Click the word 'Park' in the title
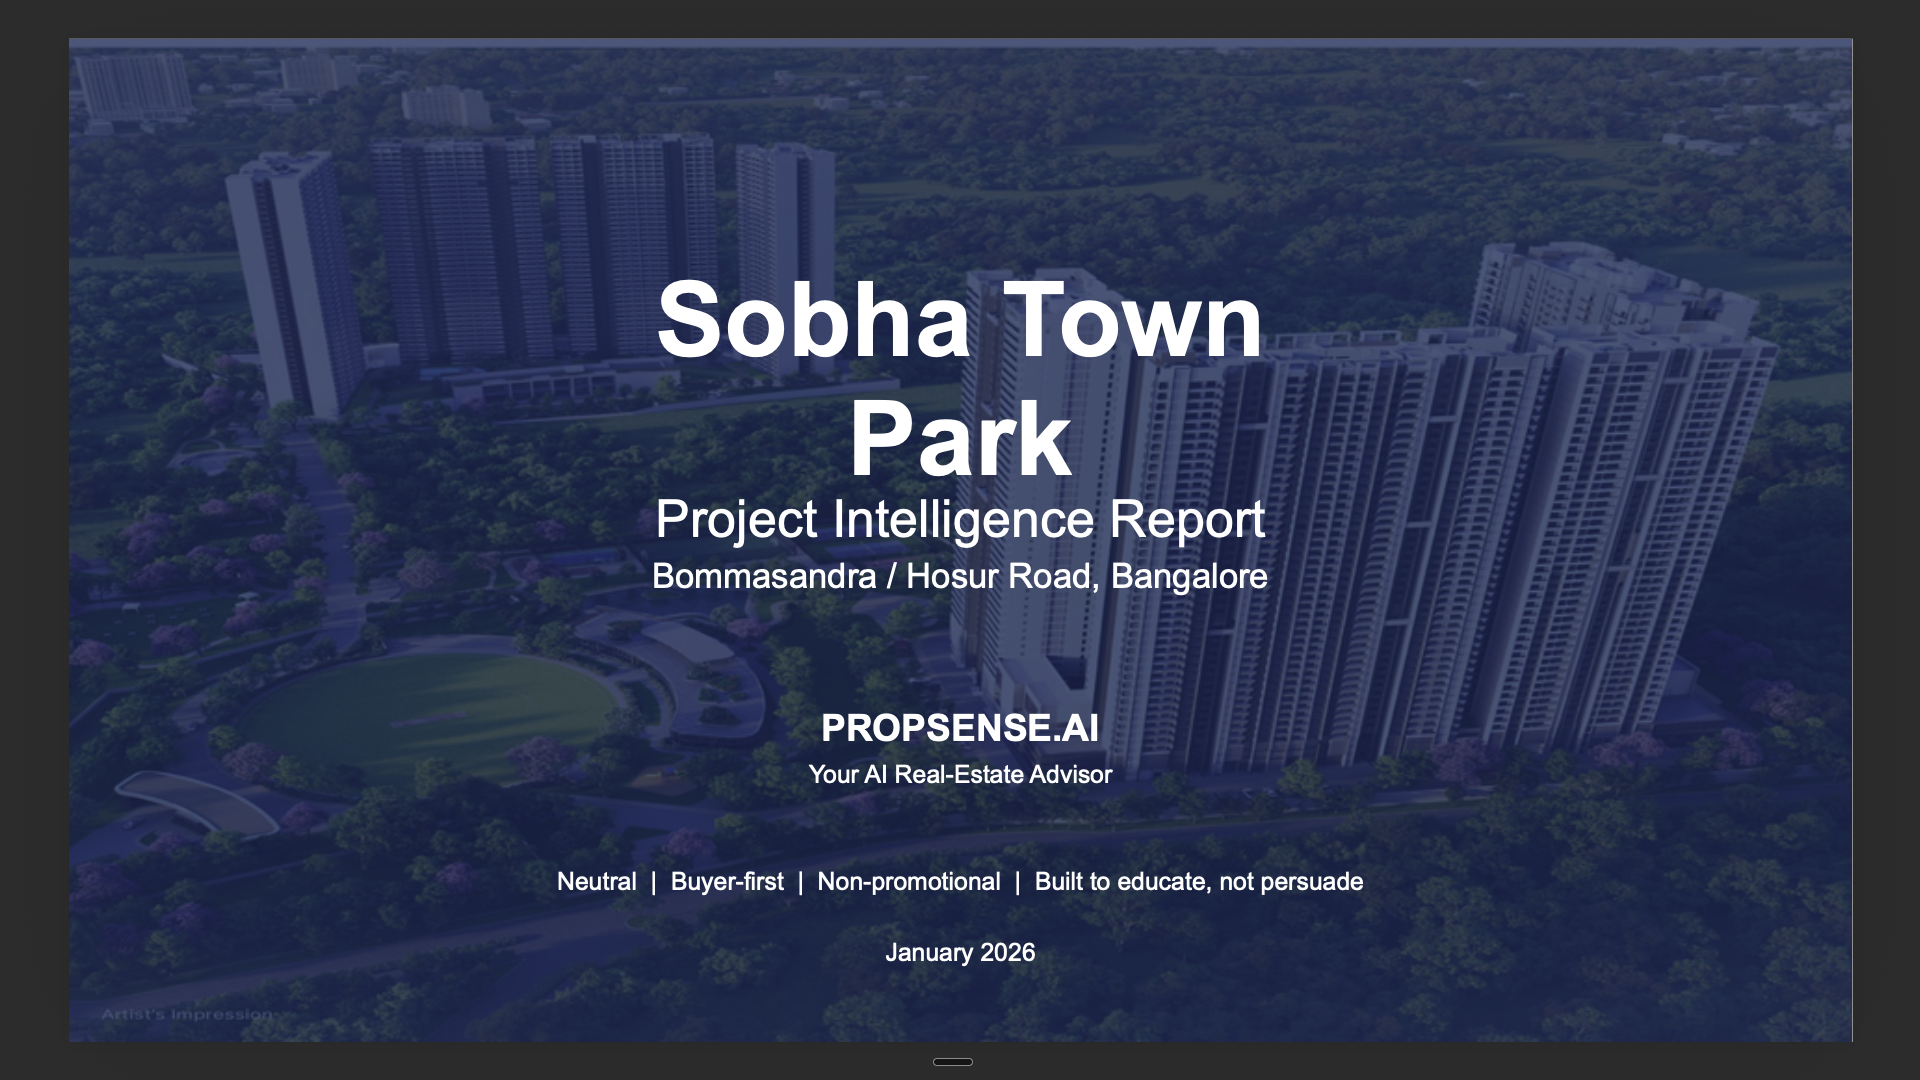This screenshot has width=1920, height=1080. click(959, 438)
